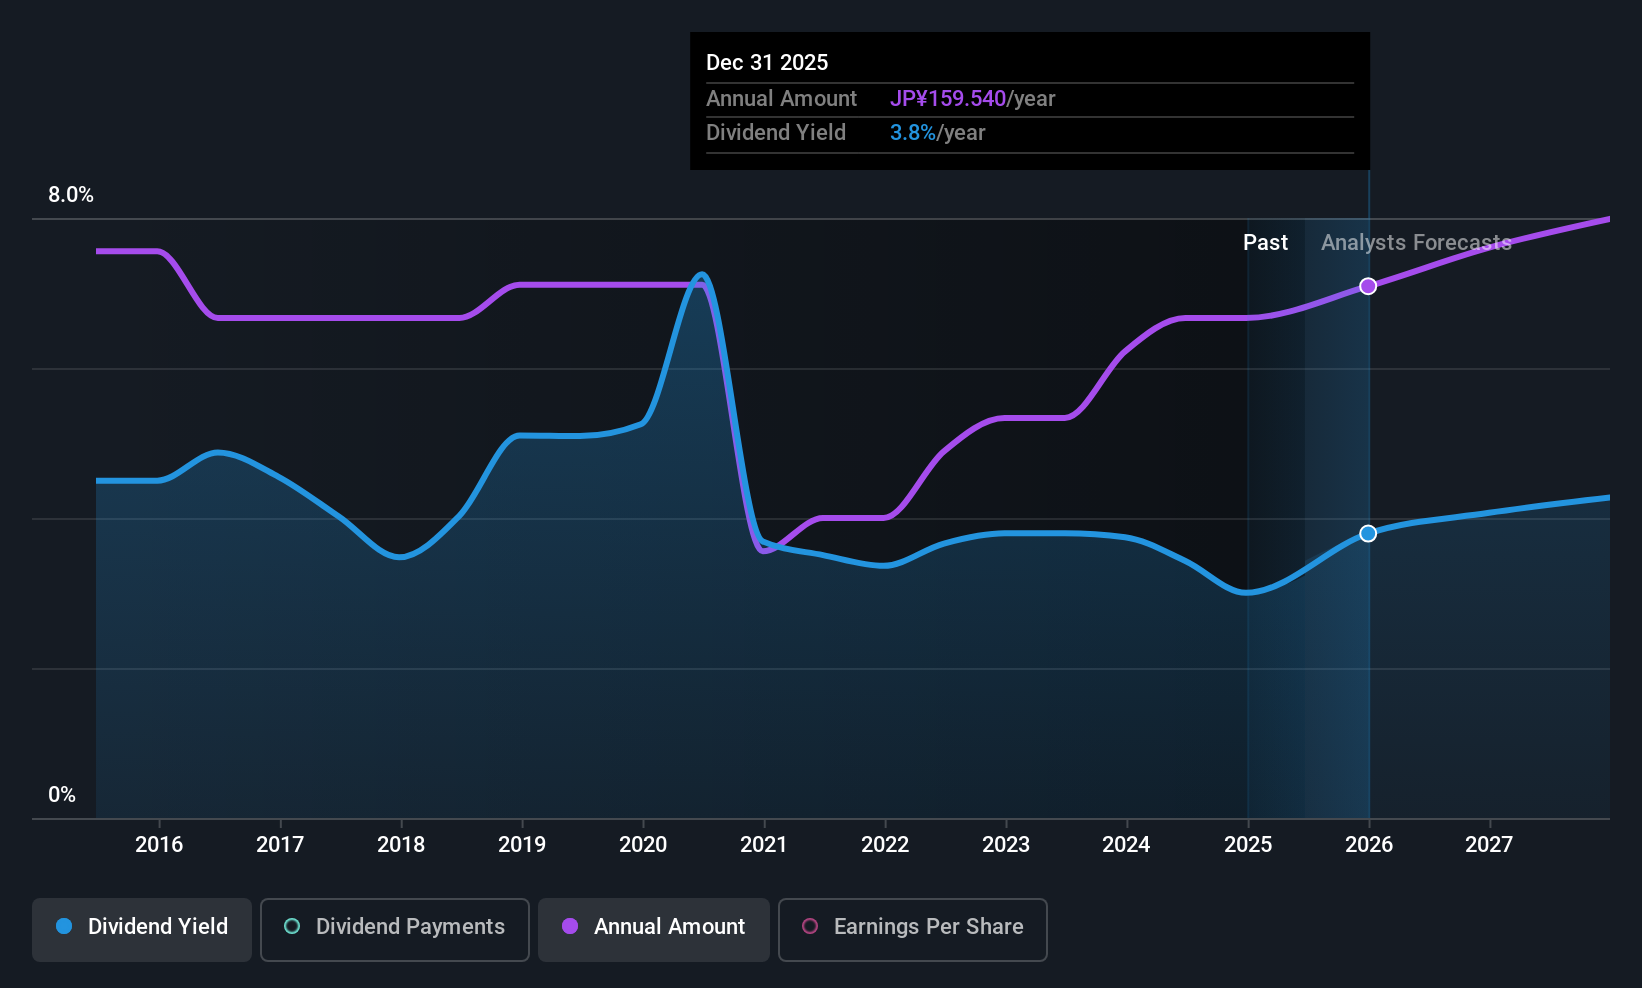Toggle the Dividend Payments series on
Viewport: 1642px width, 988px height.
394,929
